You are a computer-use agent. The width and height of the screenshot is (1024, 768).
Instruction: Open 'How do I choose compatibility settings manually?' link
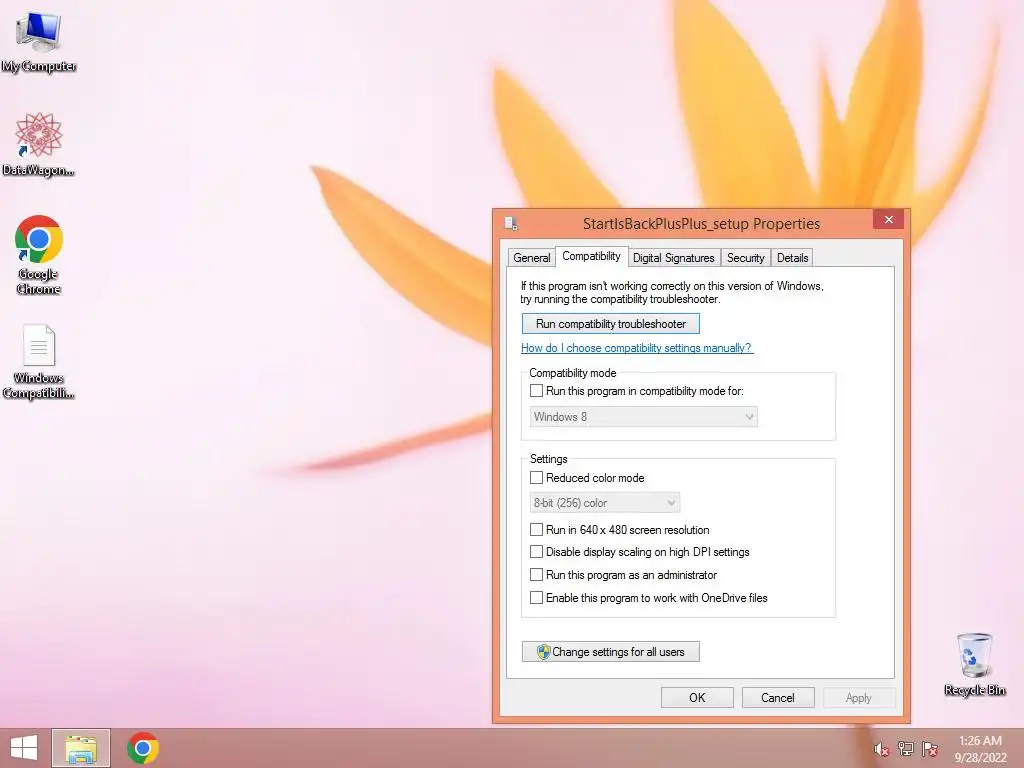click(637, 348)
